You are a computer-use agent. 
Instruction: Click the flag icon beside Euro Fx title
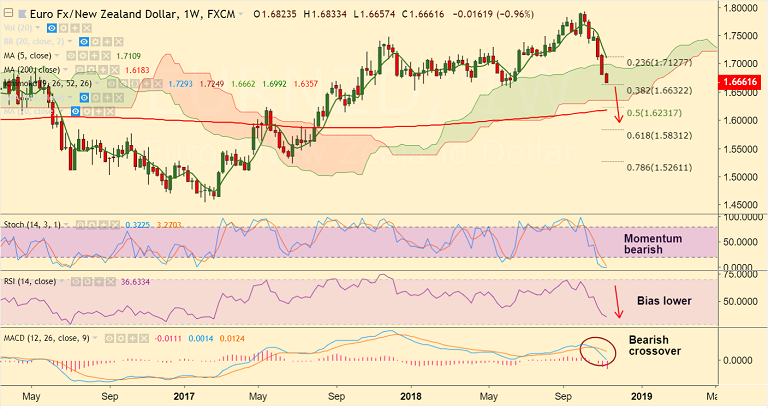pyautogui.click(x=23, y=14)
